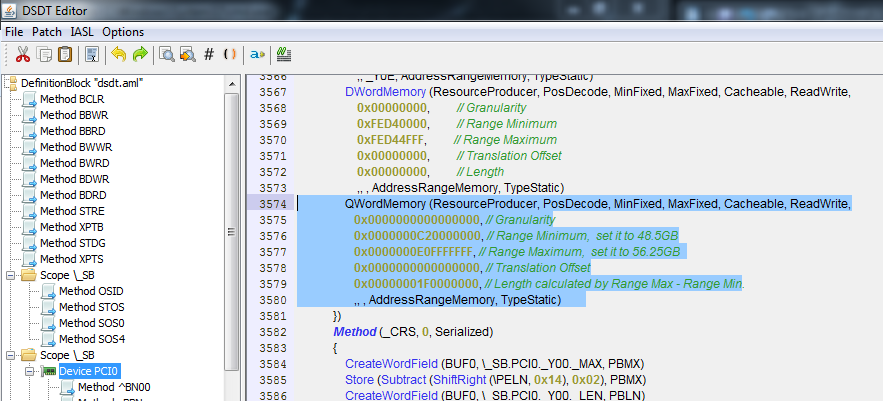Click the Copy icon in toolbar
The height and width of the screenshot is (401, 883).
(x=44, y=55)
